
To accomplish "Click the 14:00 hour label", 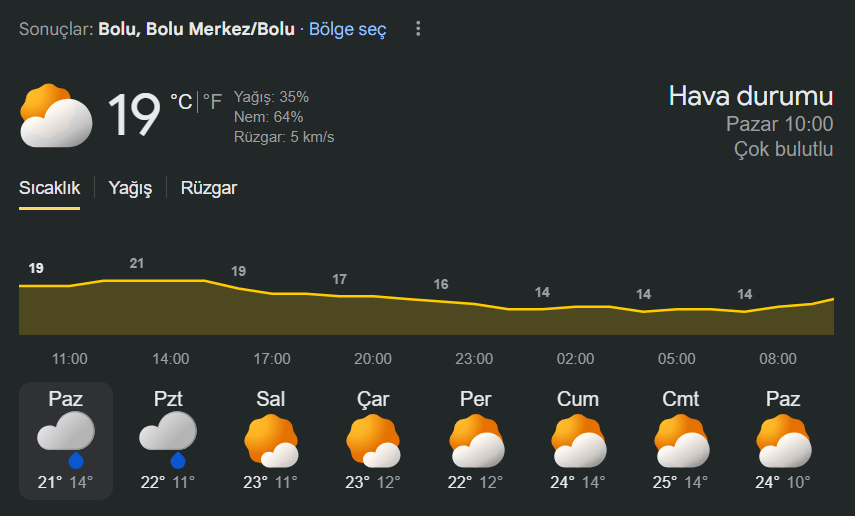I will coord(171,358).
